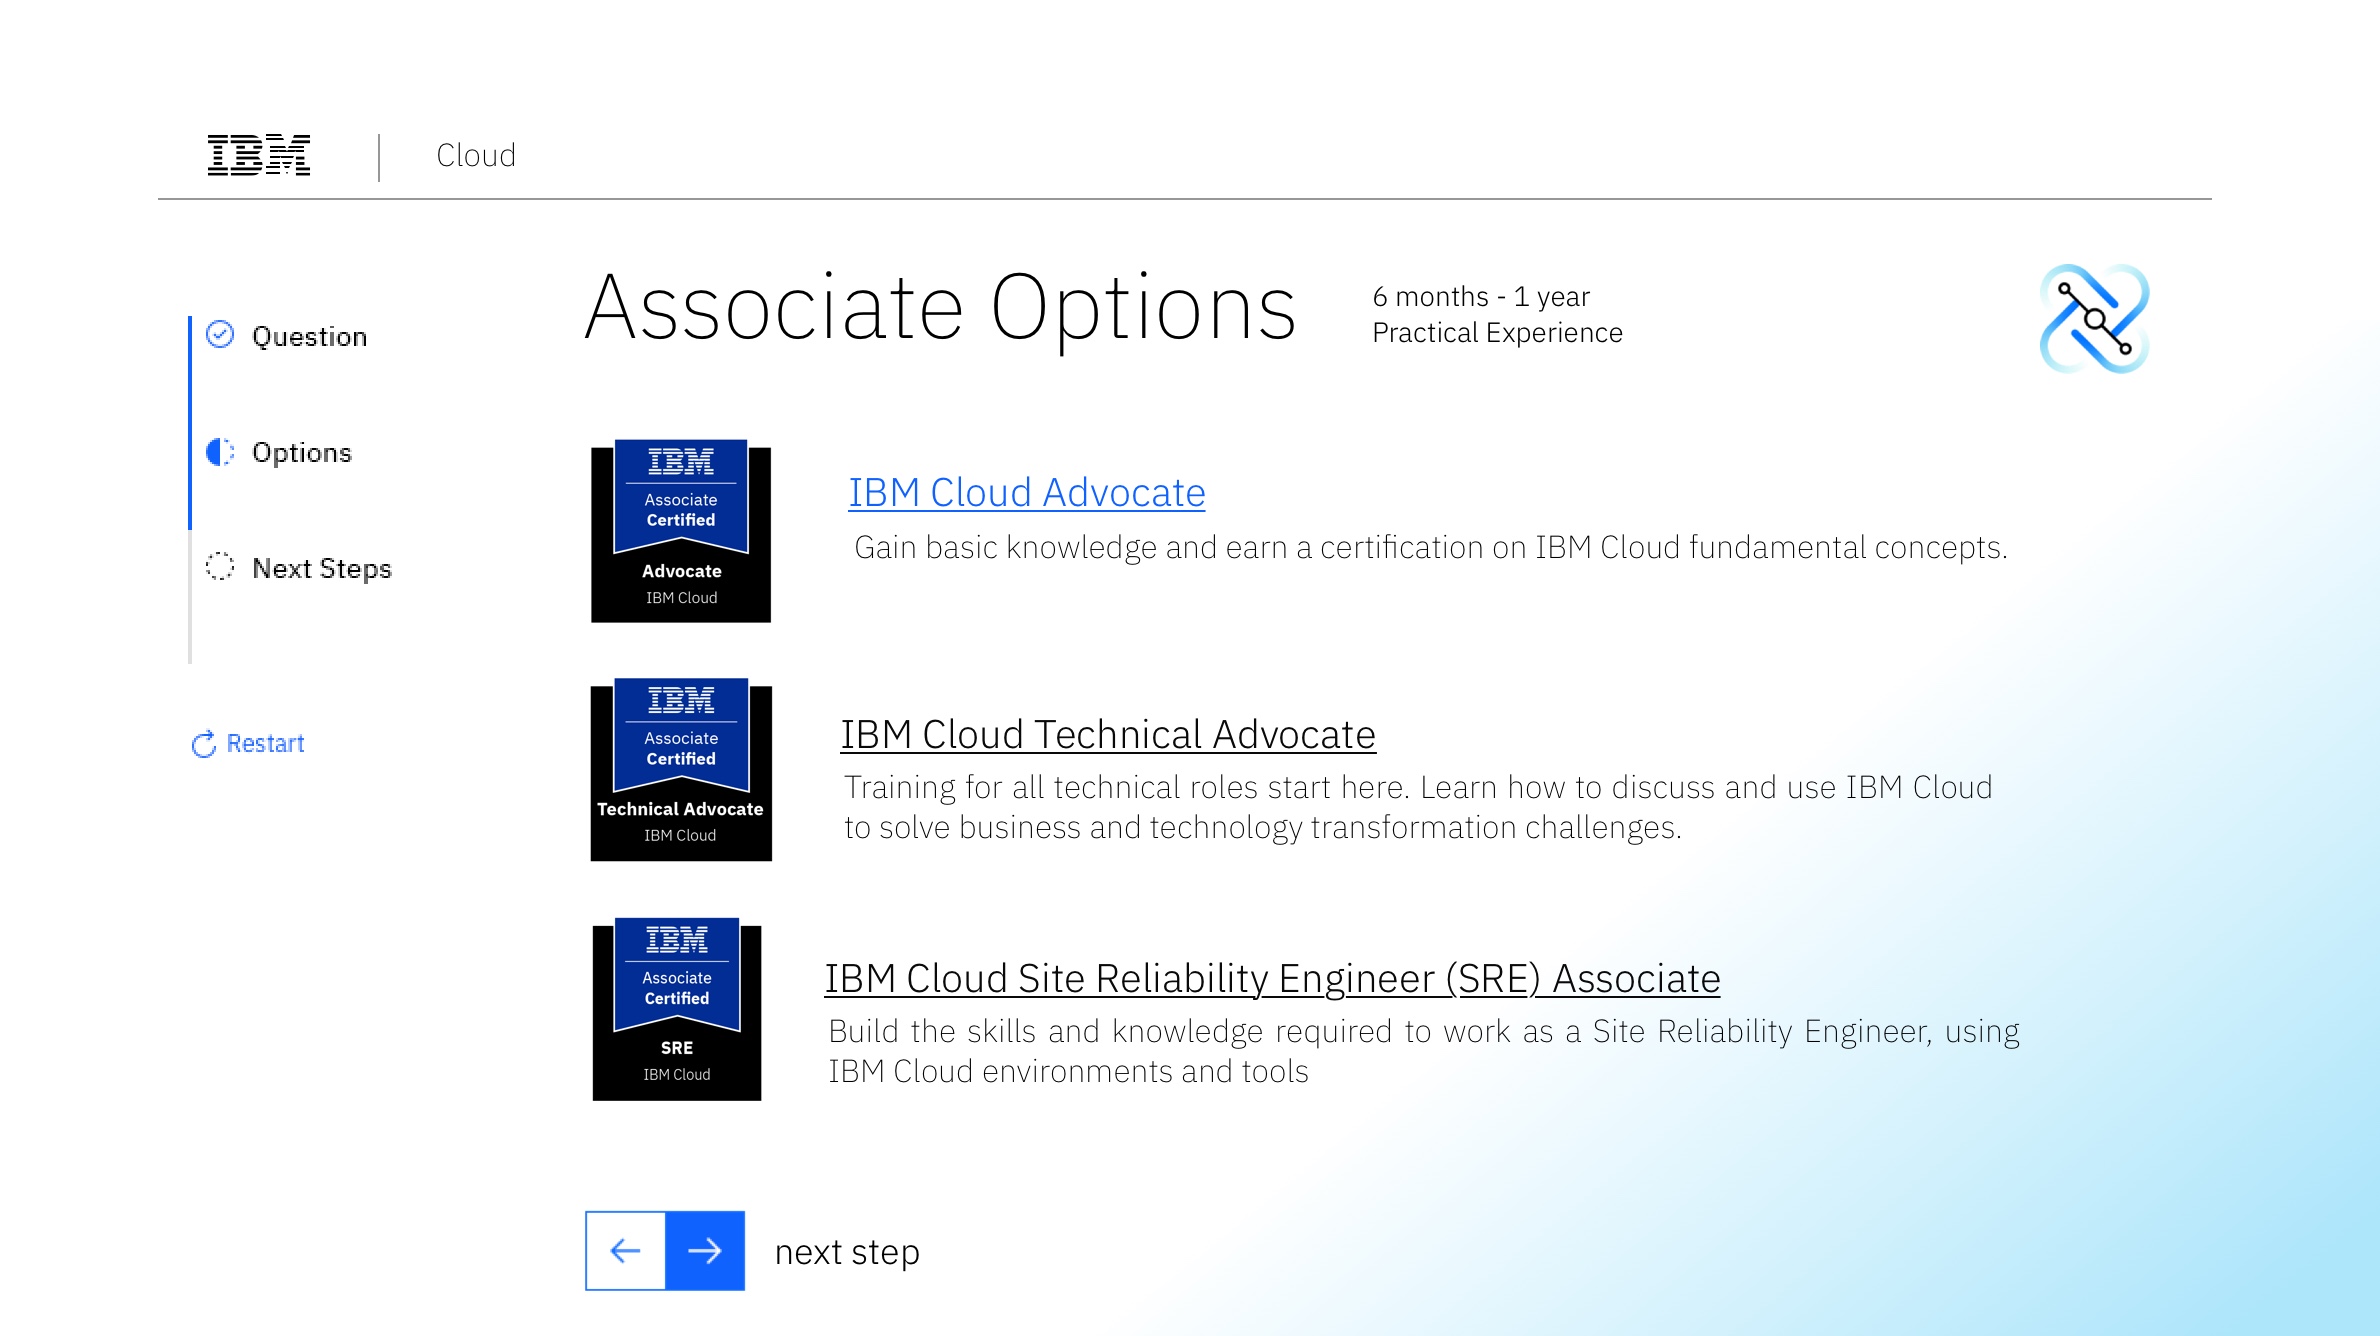Click the checkmark circle beside Question
2380x1336 pixels.
coord(220,335)
